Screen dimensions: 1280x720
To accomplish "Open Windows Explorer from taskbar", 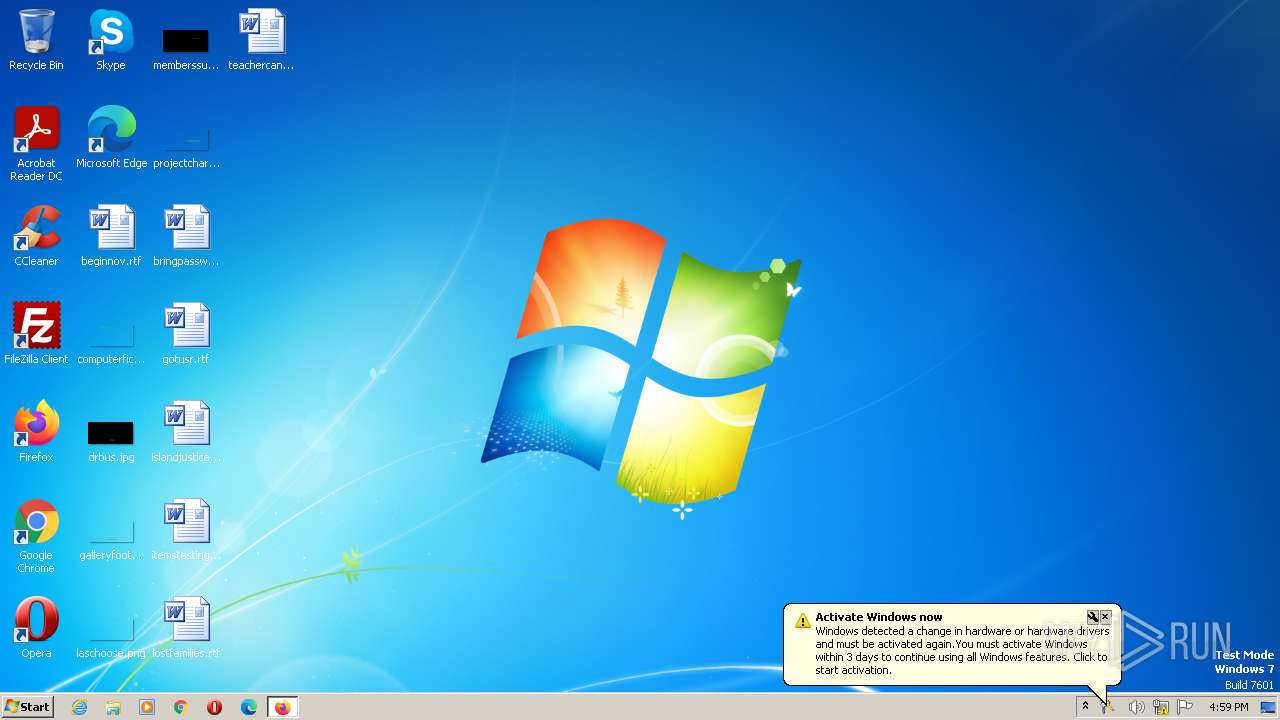I will click(x=113, y=707).
